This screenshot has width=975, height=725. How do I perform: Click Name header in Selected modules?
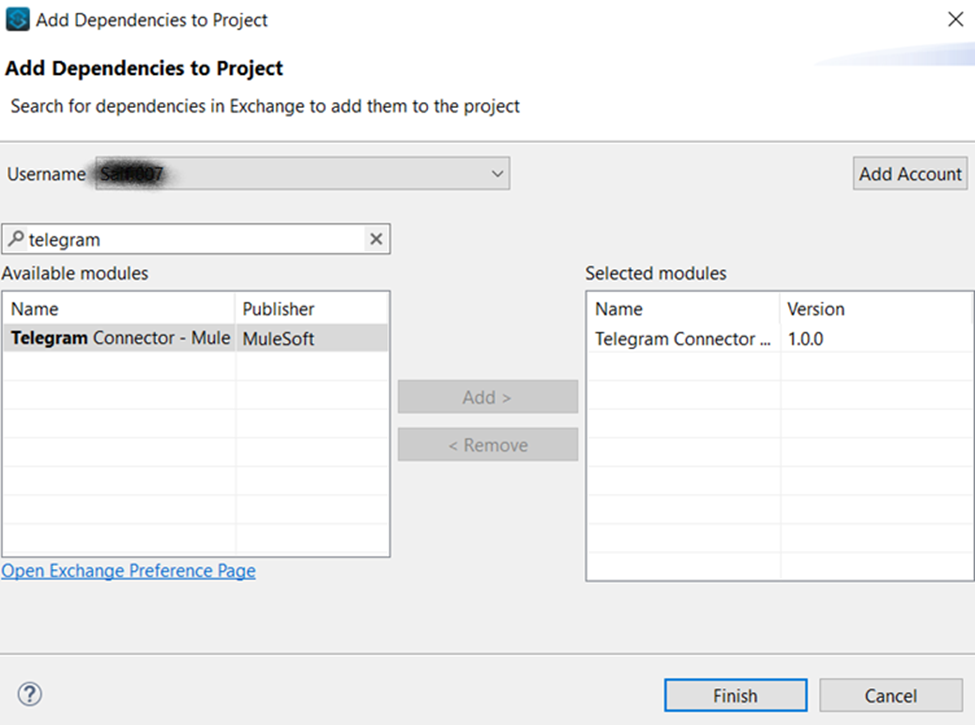[x=683, y=309]
